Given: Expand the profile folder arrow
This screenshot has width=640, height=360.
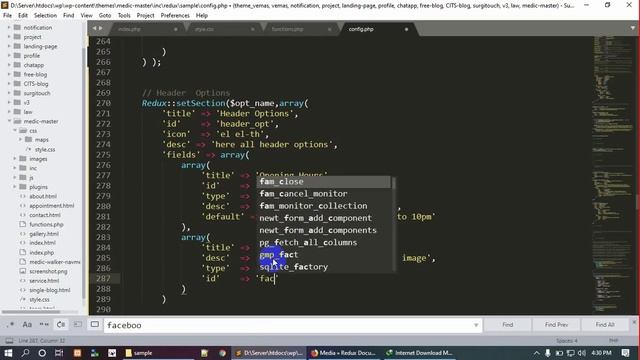Looking at the screenshot, I should [x=9, y=56].
